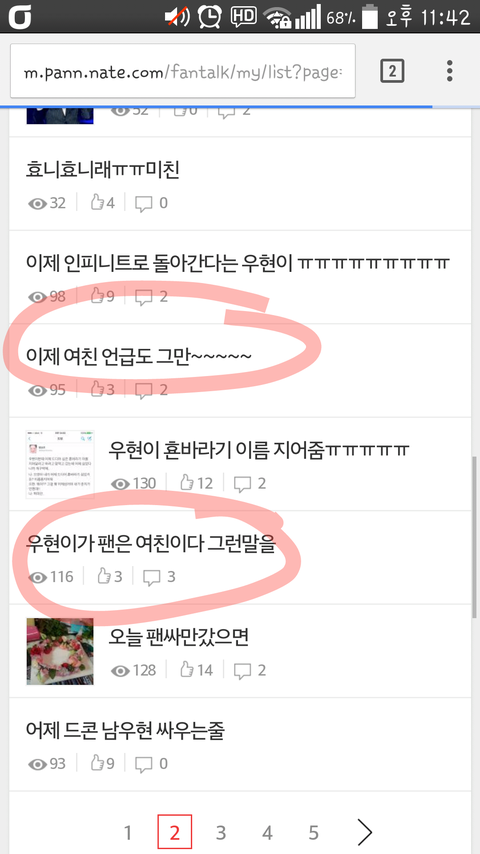
Task: Tap the comment bubble icon under 효니효니래 post
Action: coord(144,204)
